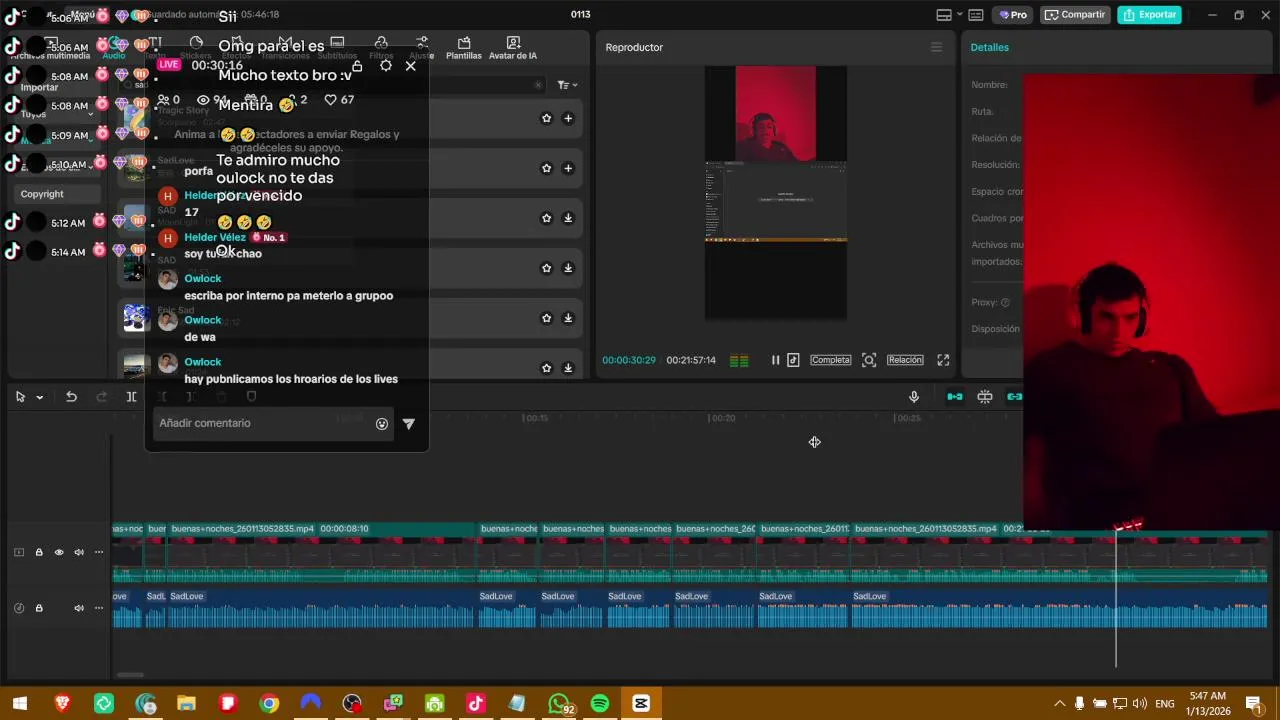
Task: Open emoji picker in comment box
Action: point(381,424)
